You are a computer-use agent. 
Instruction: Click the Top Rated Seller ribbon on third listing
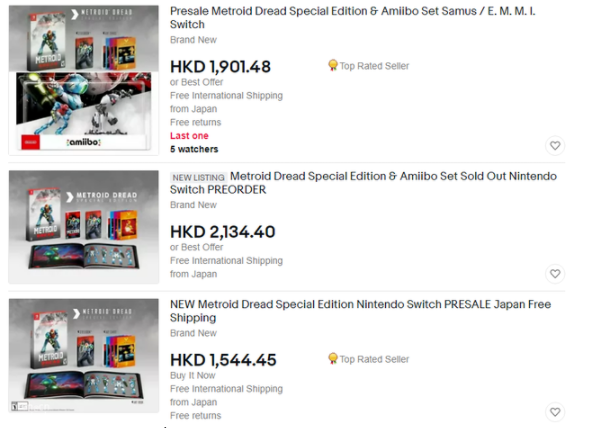[368, 359]
